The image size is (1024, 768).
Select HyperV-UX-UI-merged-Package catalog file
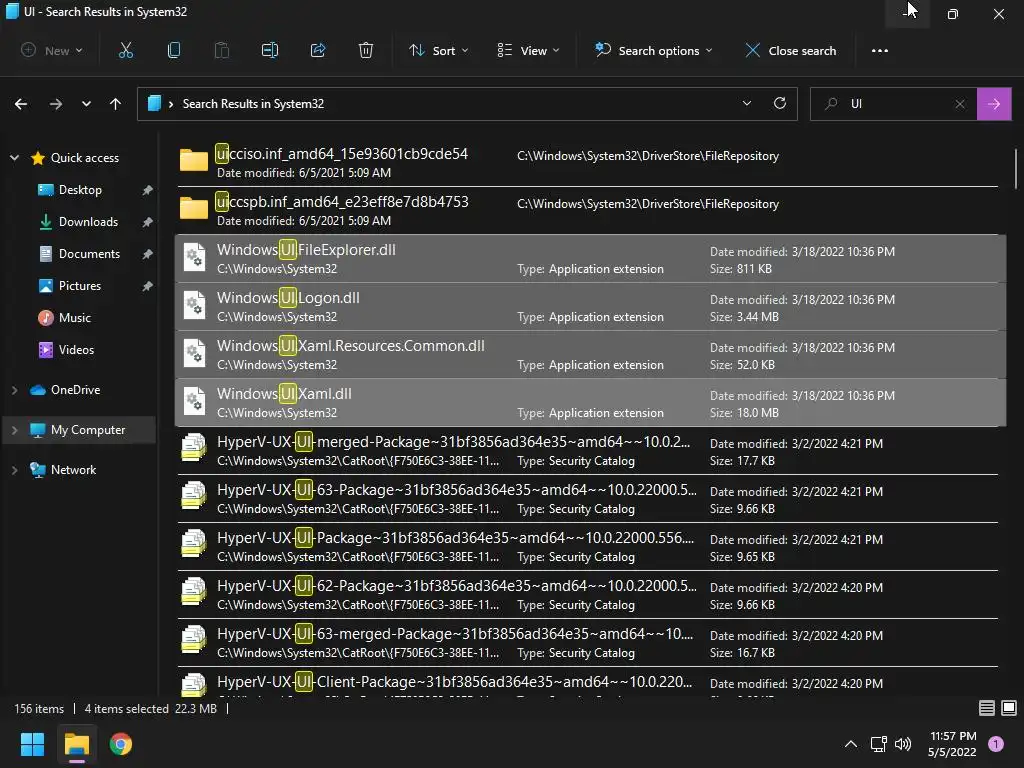tap(588, 451)
